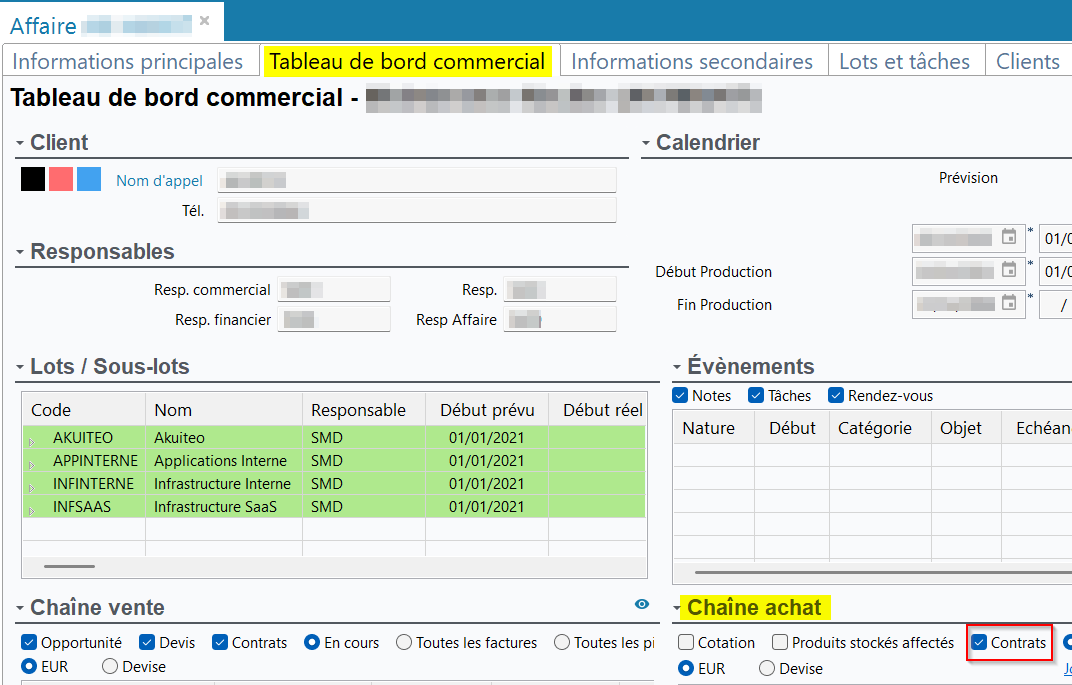Enable the Cotation checkbox
This screenshot has width=1072, height=685.
(686, 643)
